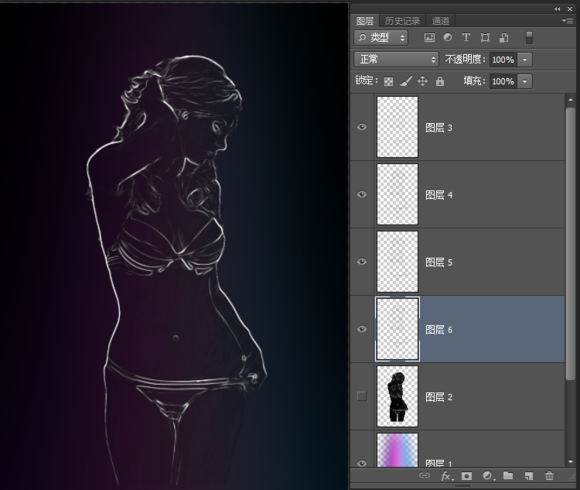This screenshot has height=490, width=580.
Task: Filter layers by shape icon
Action: (485, 37)
